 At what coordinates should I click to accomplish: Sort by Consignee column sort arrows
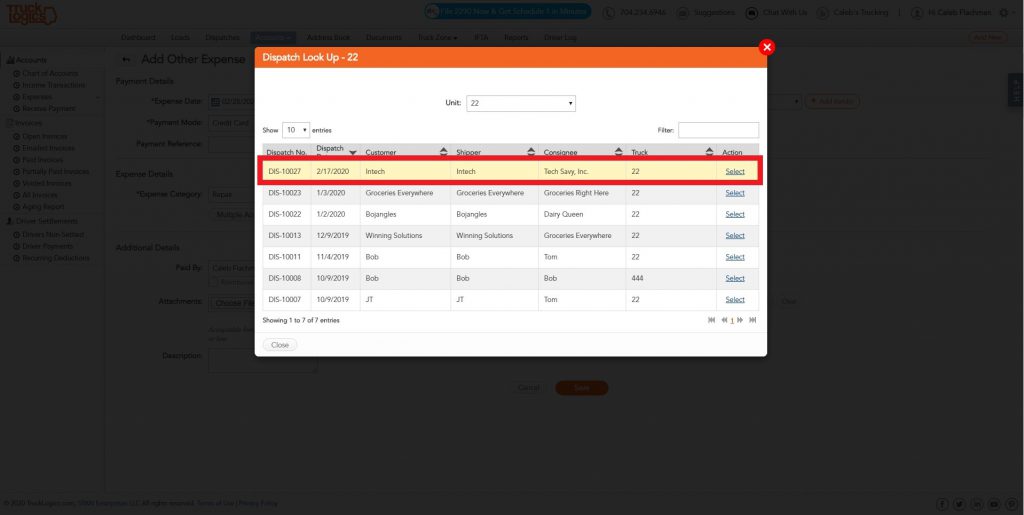coord(618,152)
